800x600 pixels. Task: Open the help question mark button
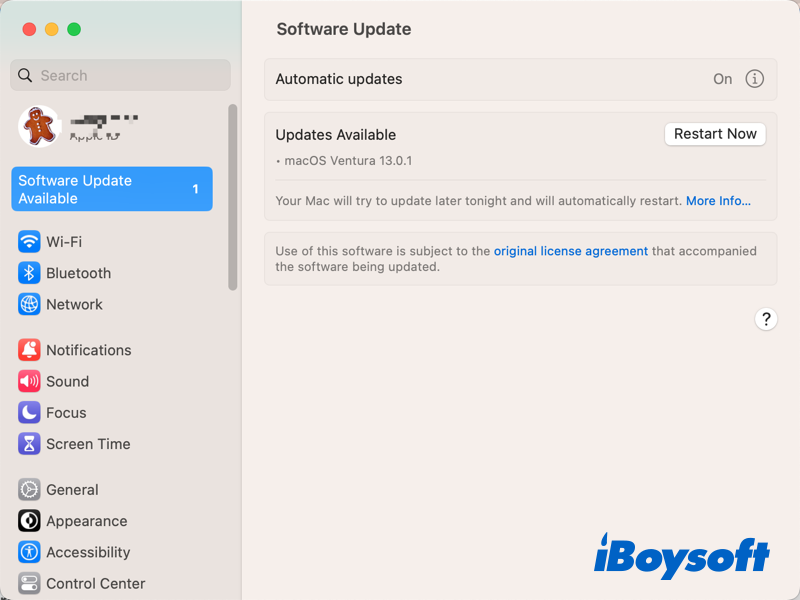[x=766, y=318]
